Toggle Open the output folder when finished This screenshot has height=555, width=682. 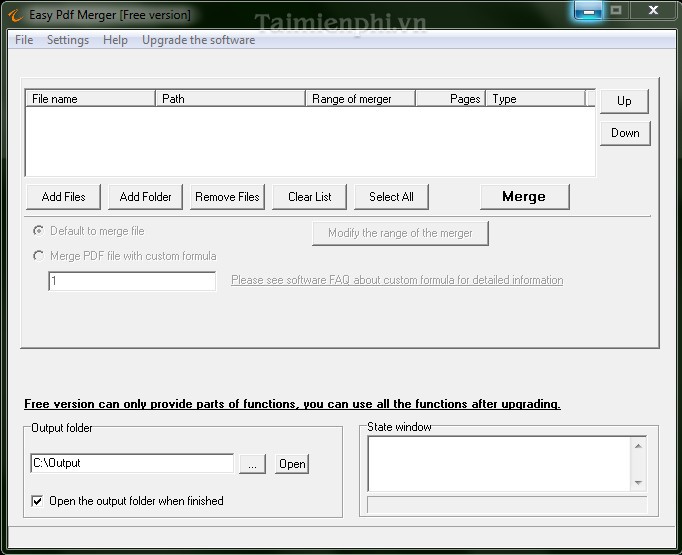(38, 501)
